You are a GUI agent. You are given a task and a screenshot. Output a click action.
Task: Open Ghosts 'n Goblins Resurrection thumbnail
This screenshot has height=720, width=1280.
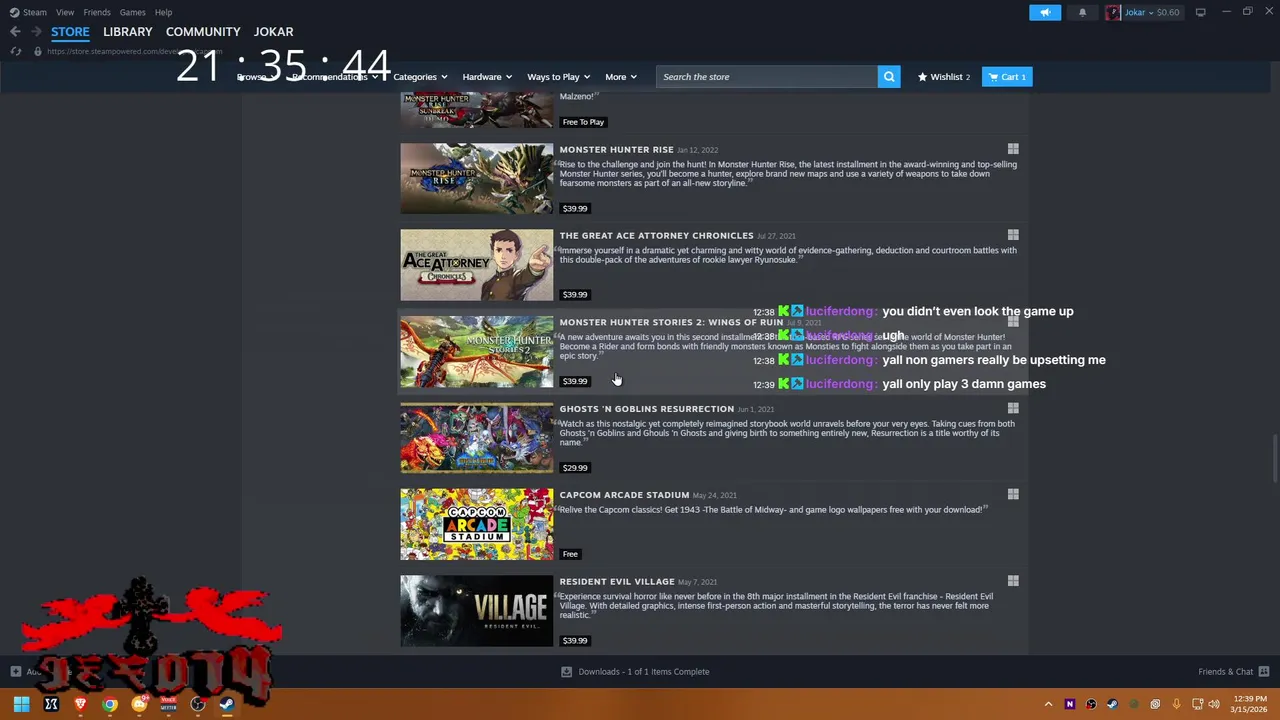tap(476, 437)
